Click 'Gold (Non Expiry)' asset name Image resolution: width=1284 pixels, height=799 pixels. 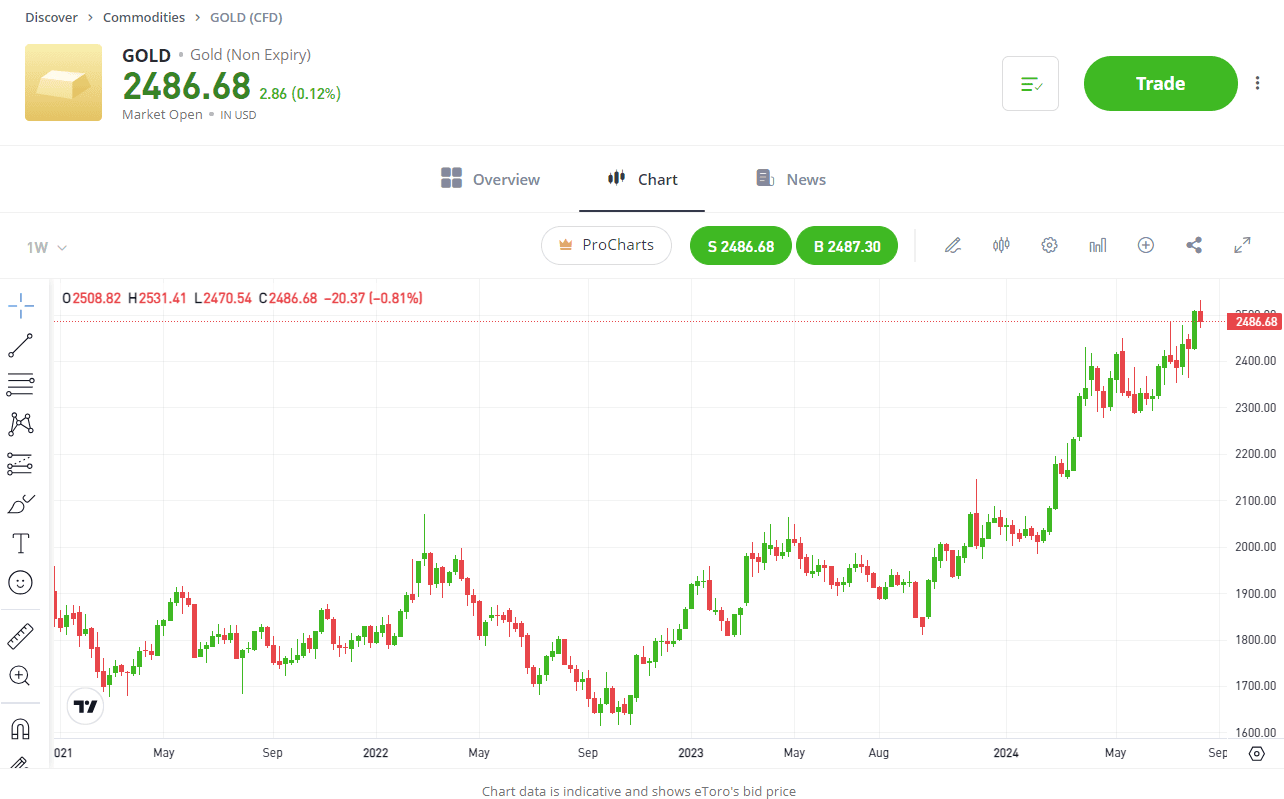tap(250, 55)
